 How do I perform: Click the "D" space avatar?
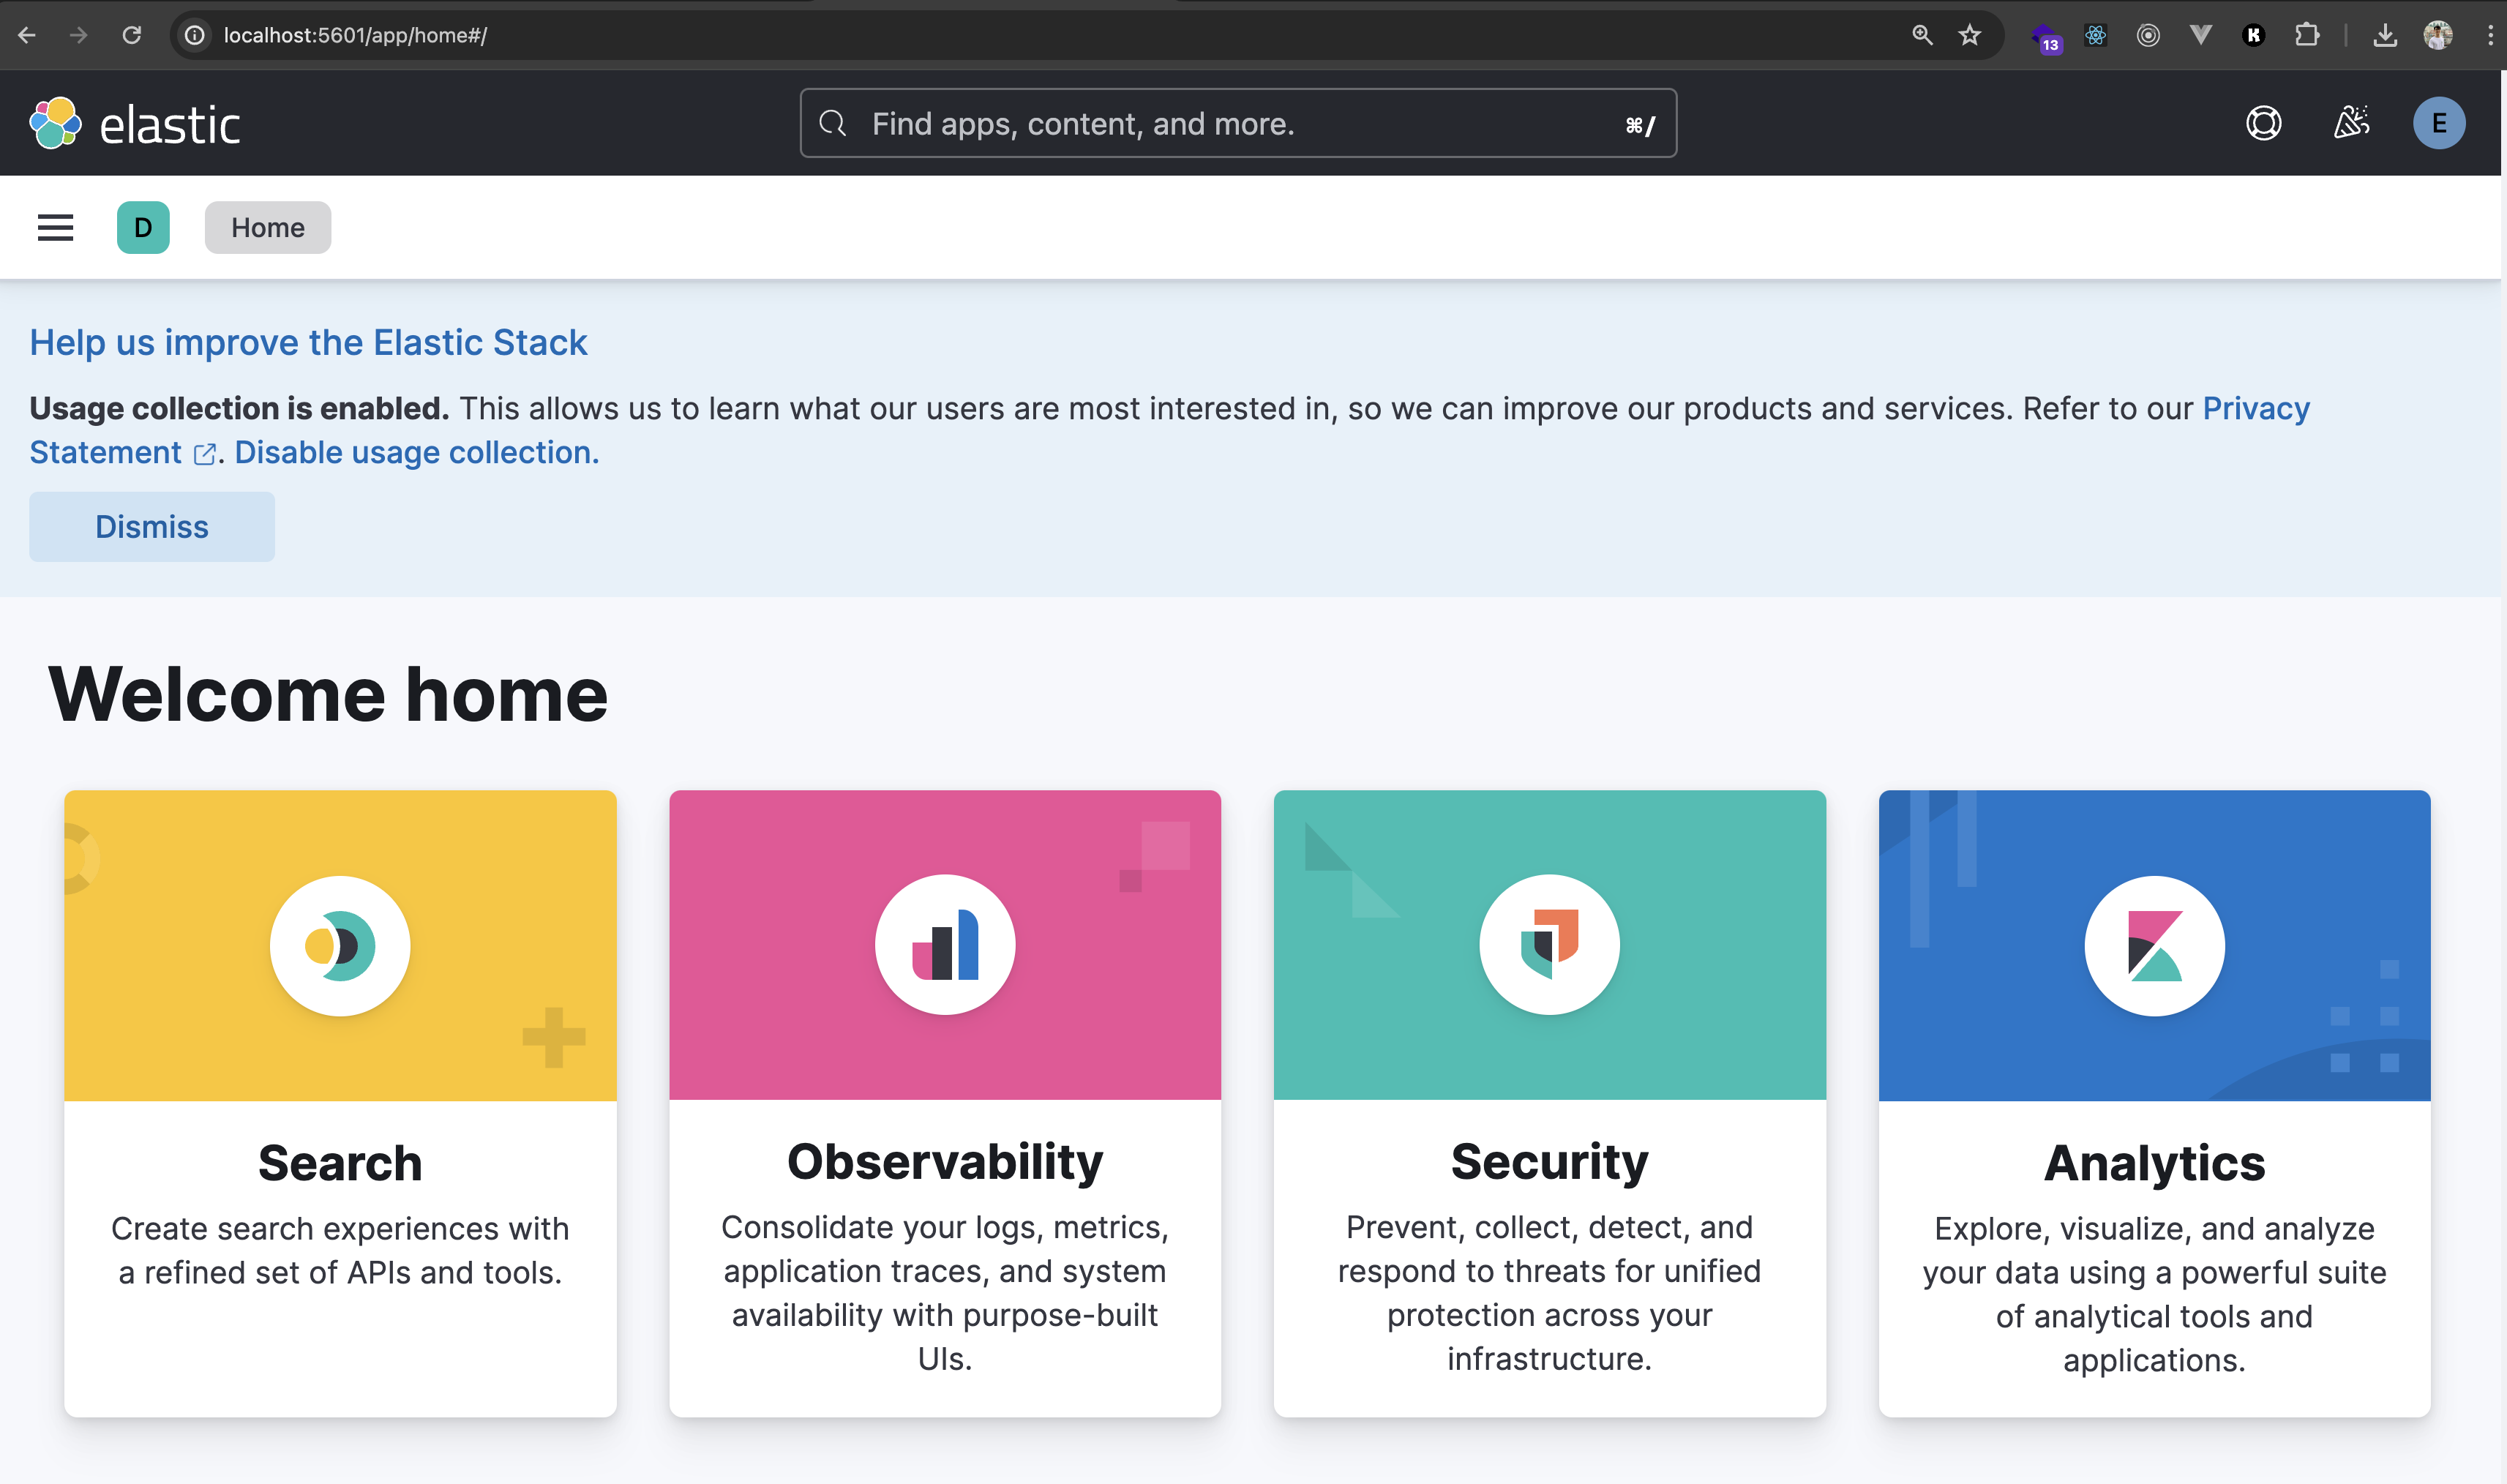pyautogui.click(x=142, y=227)
